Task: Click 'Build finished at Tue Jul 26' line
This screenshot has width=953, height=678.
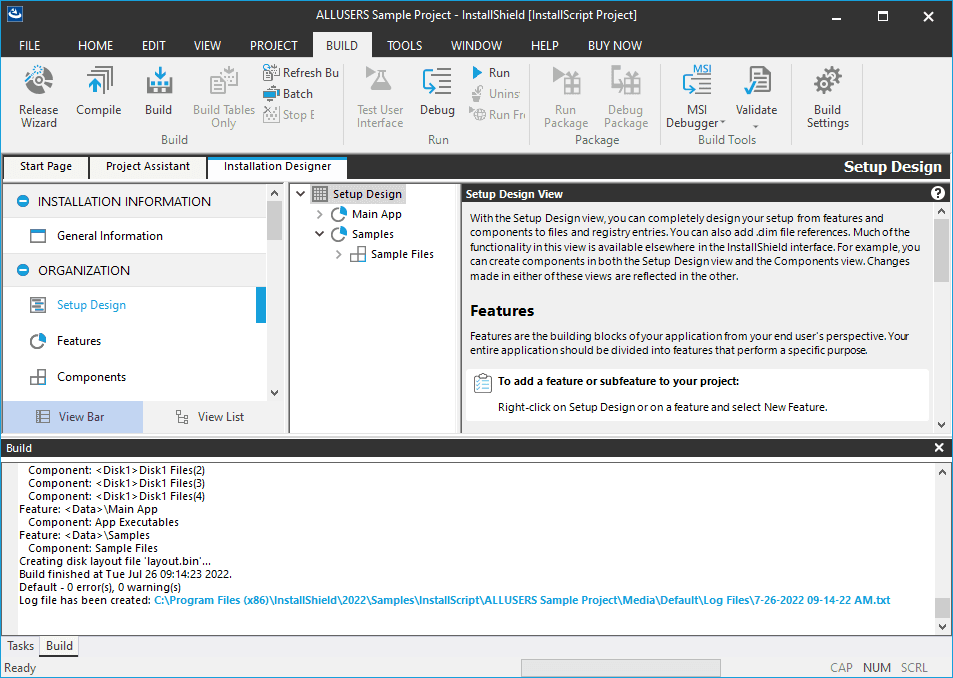Action: (125, 574)
